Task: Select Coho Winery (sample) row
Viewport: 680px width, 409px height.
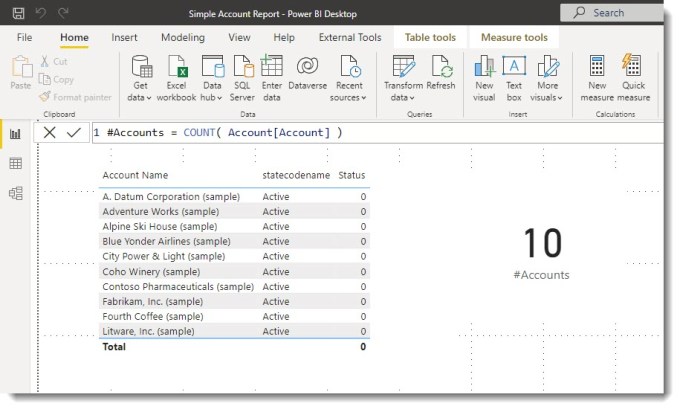Action: click(234, 272)
